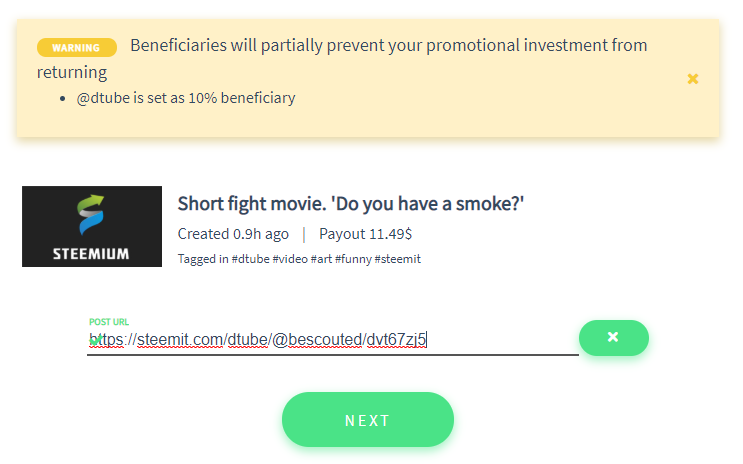Focus the Post URL input field

pos(333,339)
